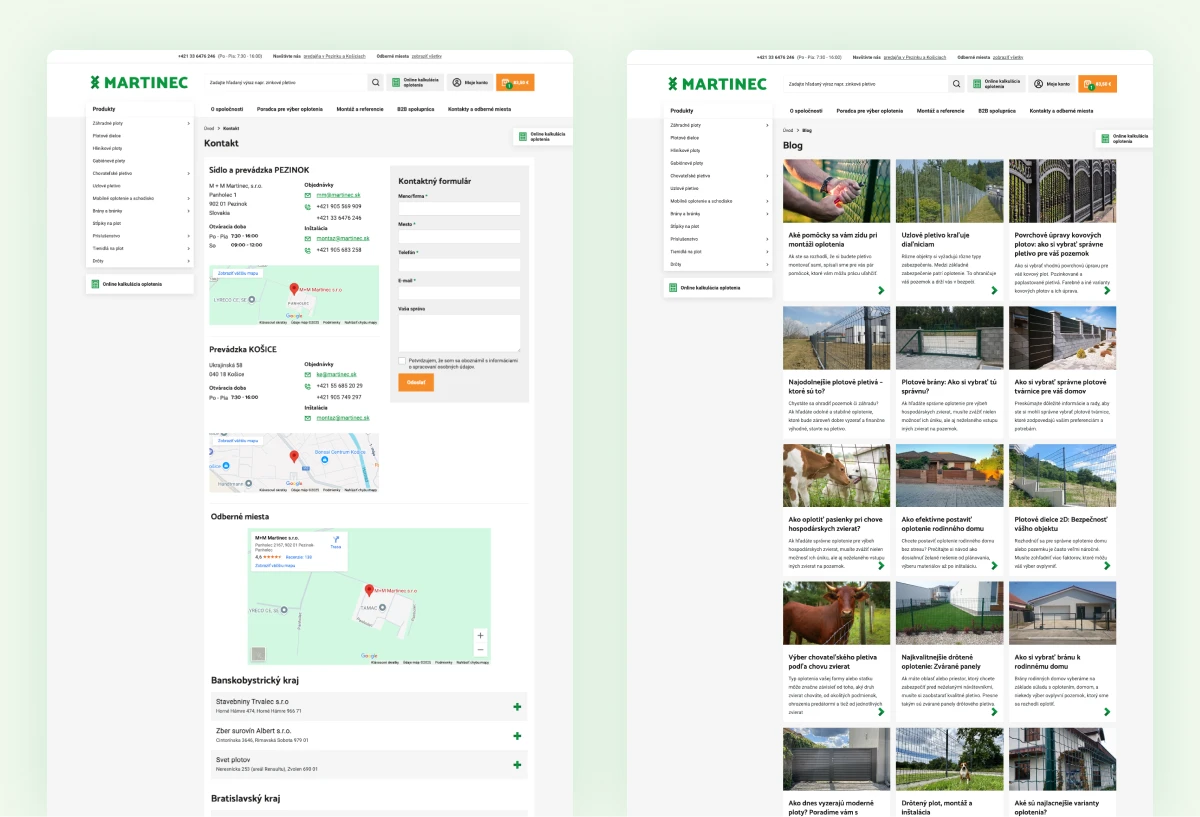The height and width of the screenshot is (817, 1200).
Task: Click green arrow on Uzlové pletivo kraľuje article
Action: click(994, 291)
